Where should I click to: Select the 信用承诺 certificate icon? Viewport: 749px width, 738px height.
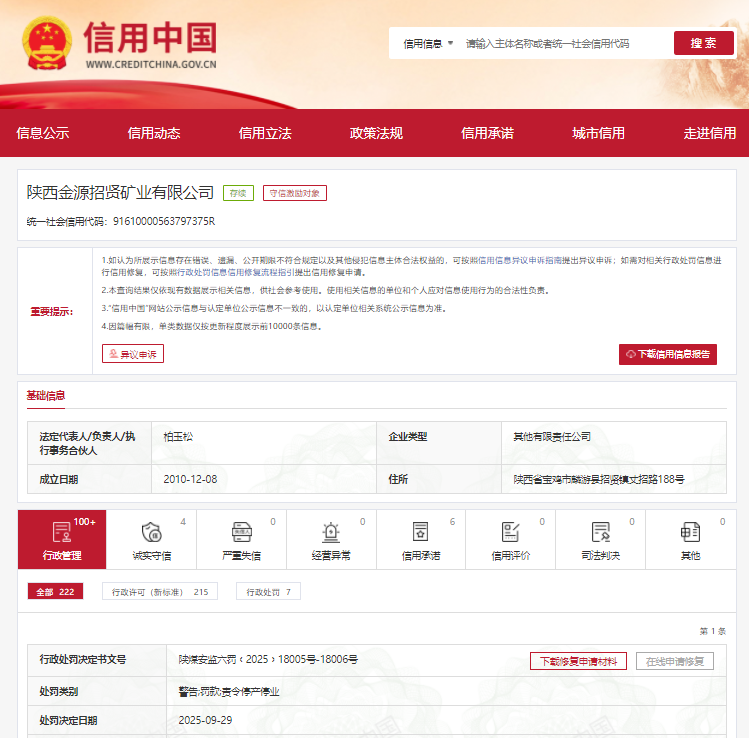click(420, 532)
